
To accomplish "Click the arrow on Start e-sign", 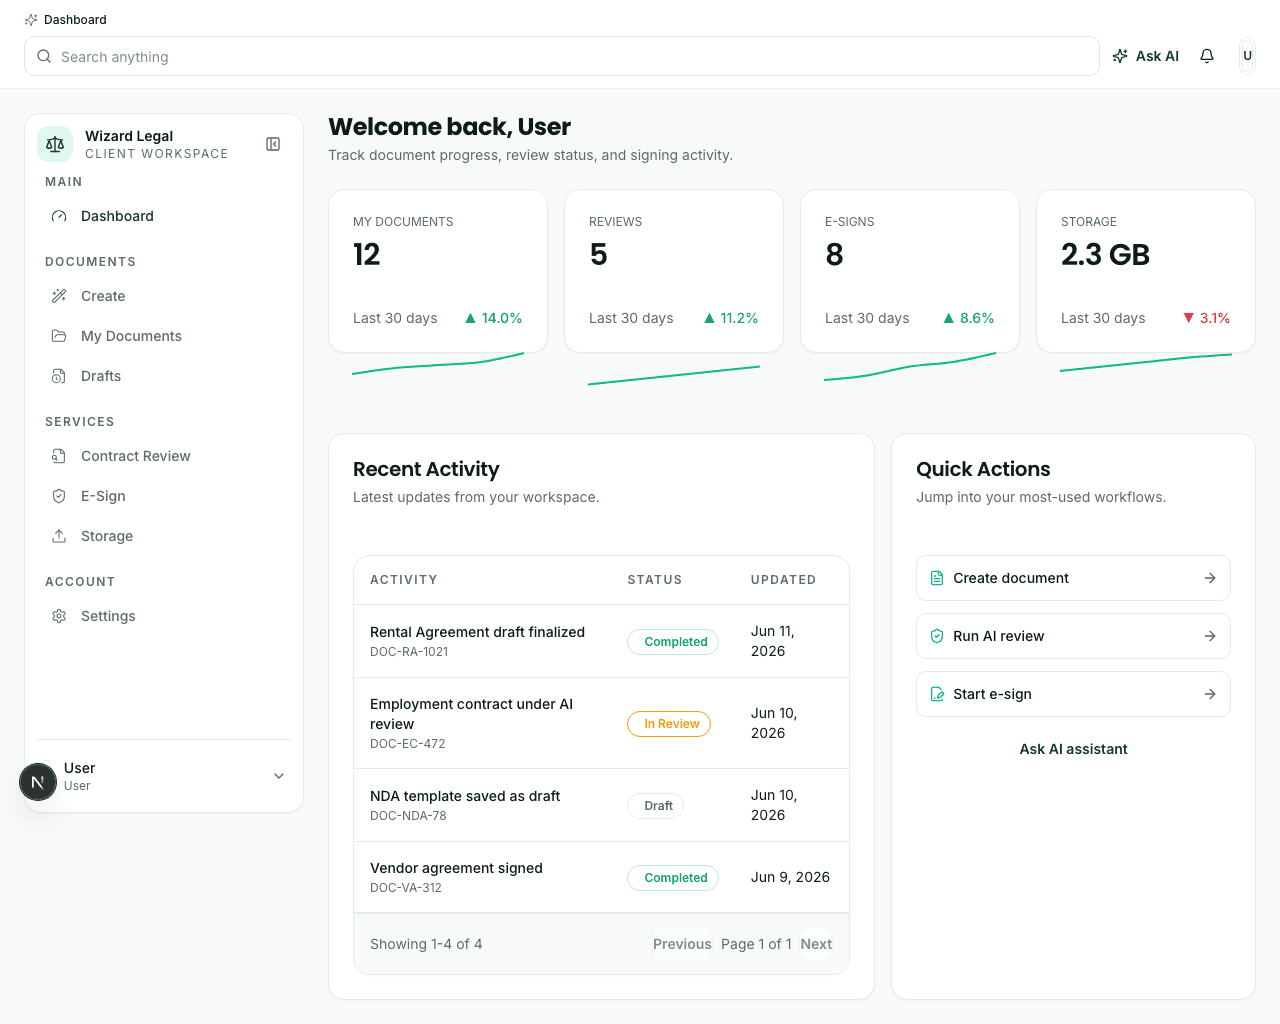I will click(x=1210, y=694).
